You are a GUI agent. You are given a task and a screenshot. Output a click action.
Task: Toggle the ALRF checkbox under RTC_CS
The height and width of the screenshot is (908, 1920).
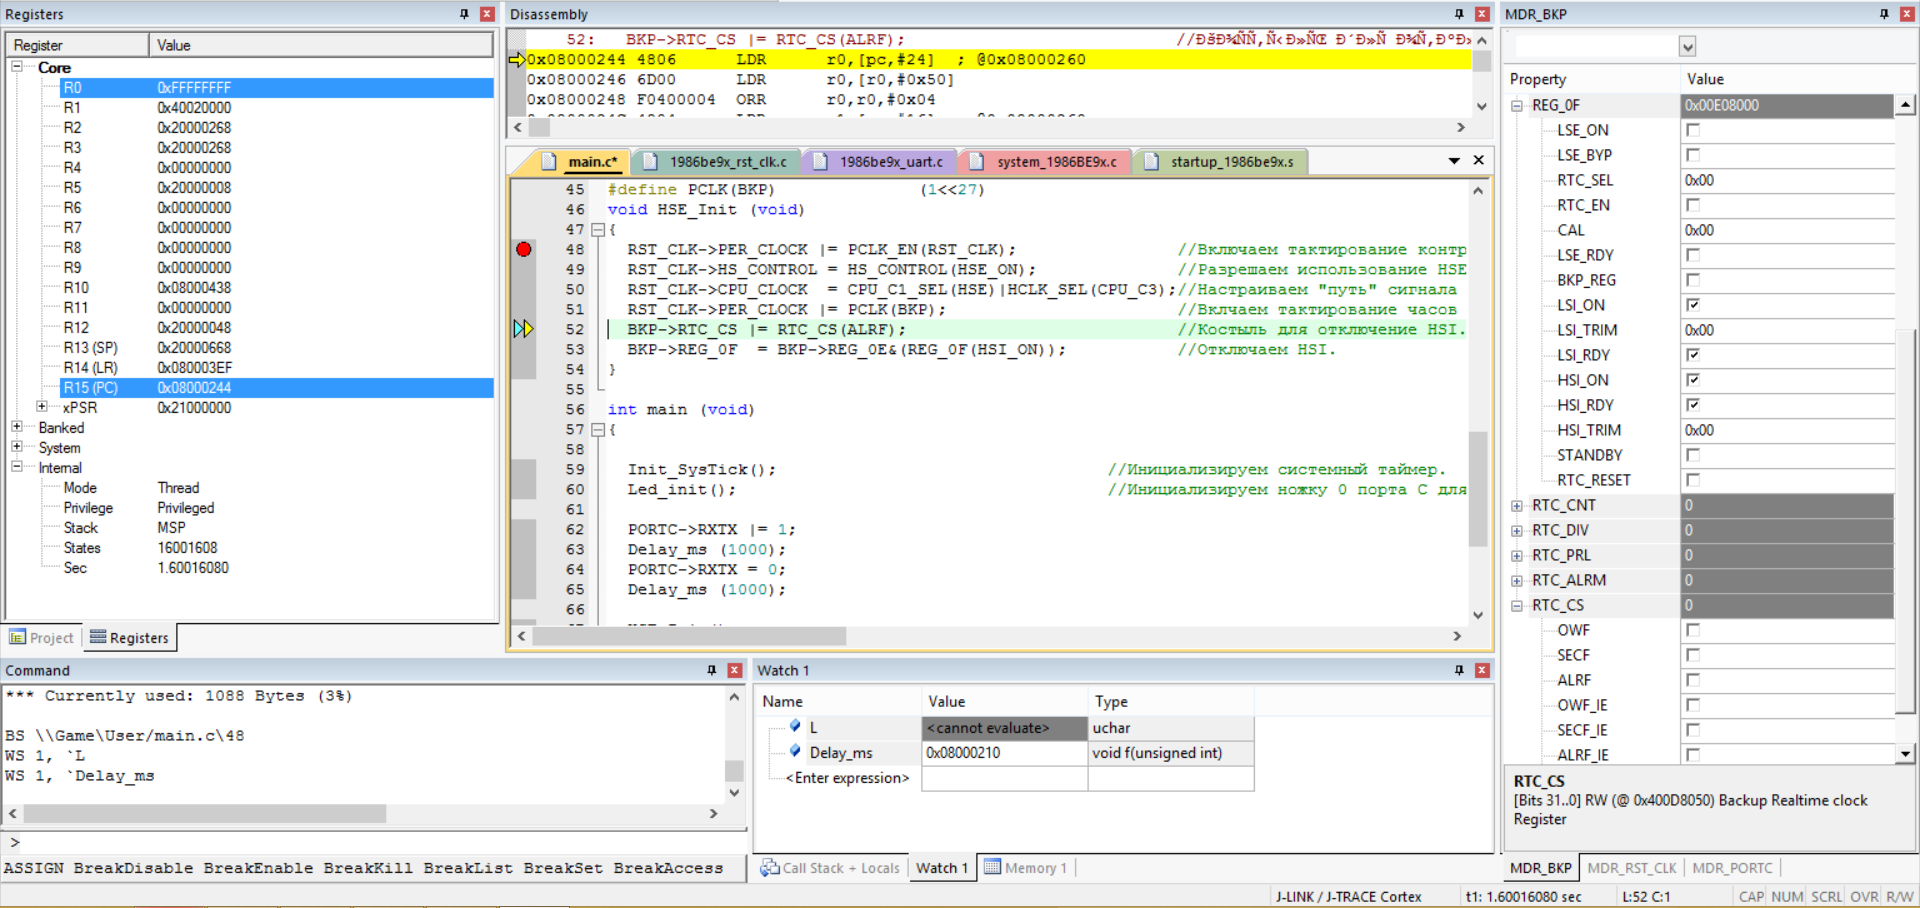point(1693,680)
